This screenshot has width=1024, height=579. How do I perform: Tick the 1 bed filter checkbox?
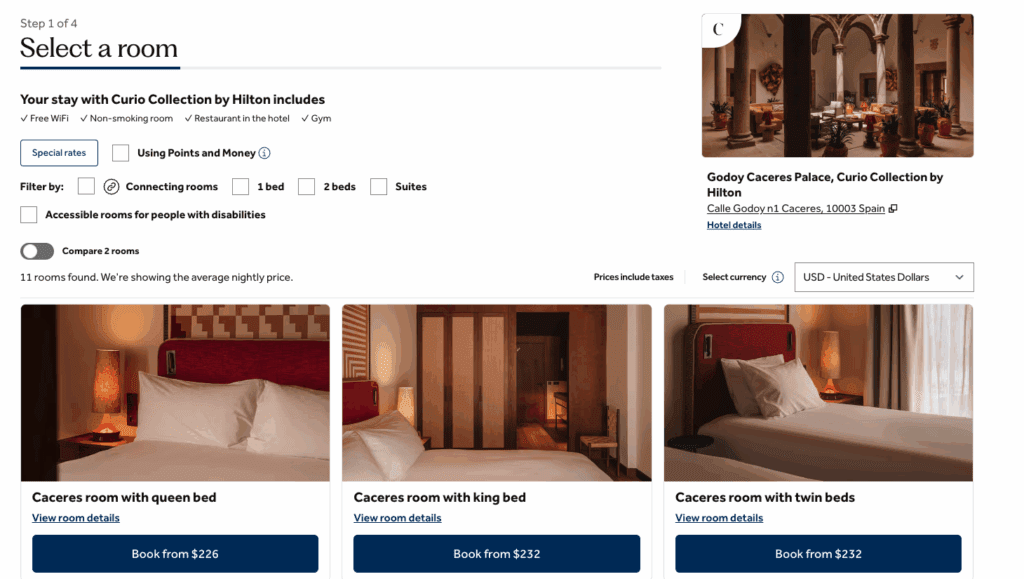pos(240,187)
